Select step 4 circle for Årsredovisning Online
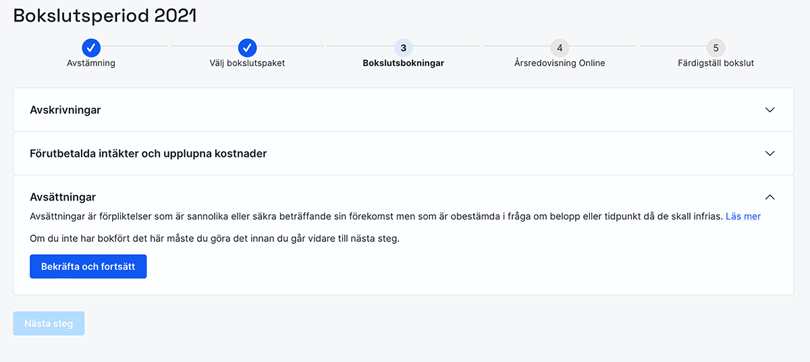The image size is (810, 362). point(559,48)
